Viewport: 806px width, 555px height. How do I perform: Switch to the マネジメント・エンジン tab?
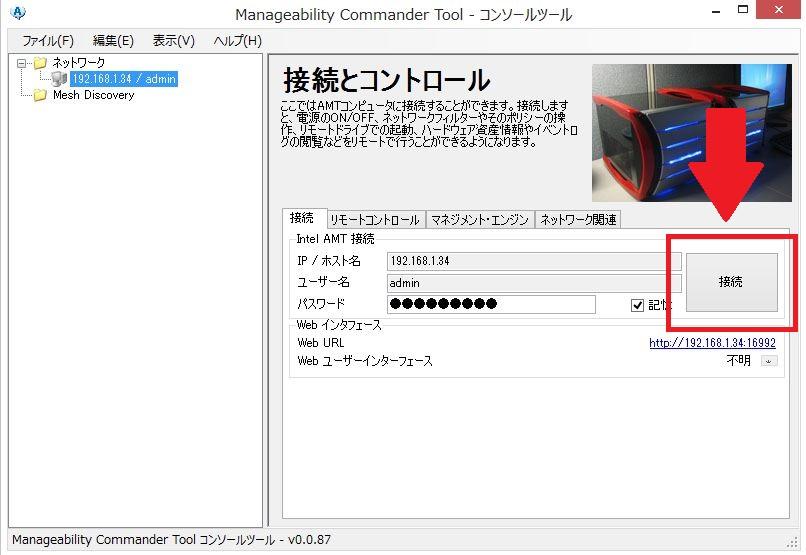coord(480,220)
